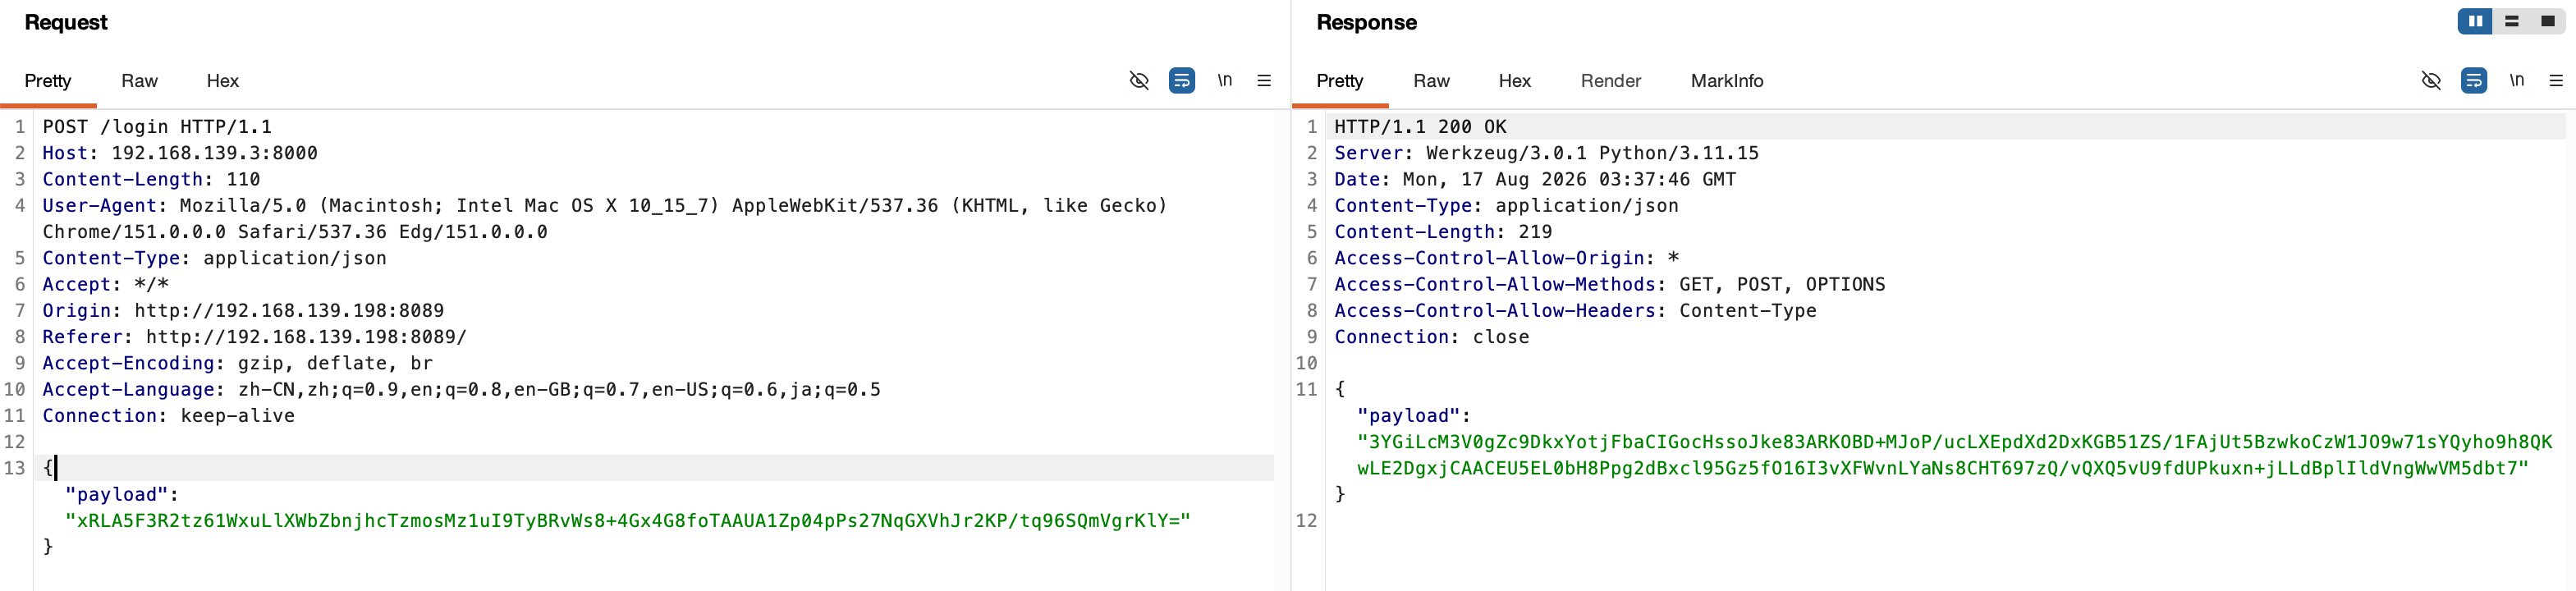Toggle word wrap icon in Request panel

1182,80
